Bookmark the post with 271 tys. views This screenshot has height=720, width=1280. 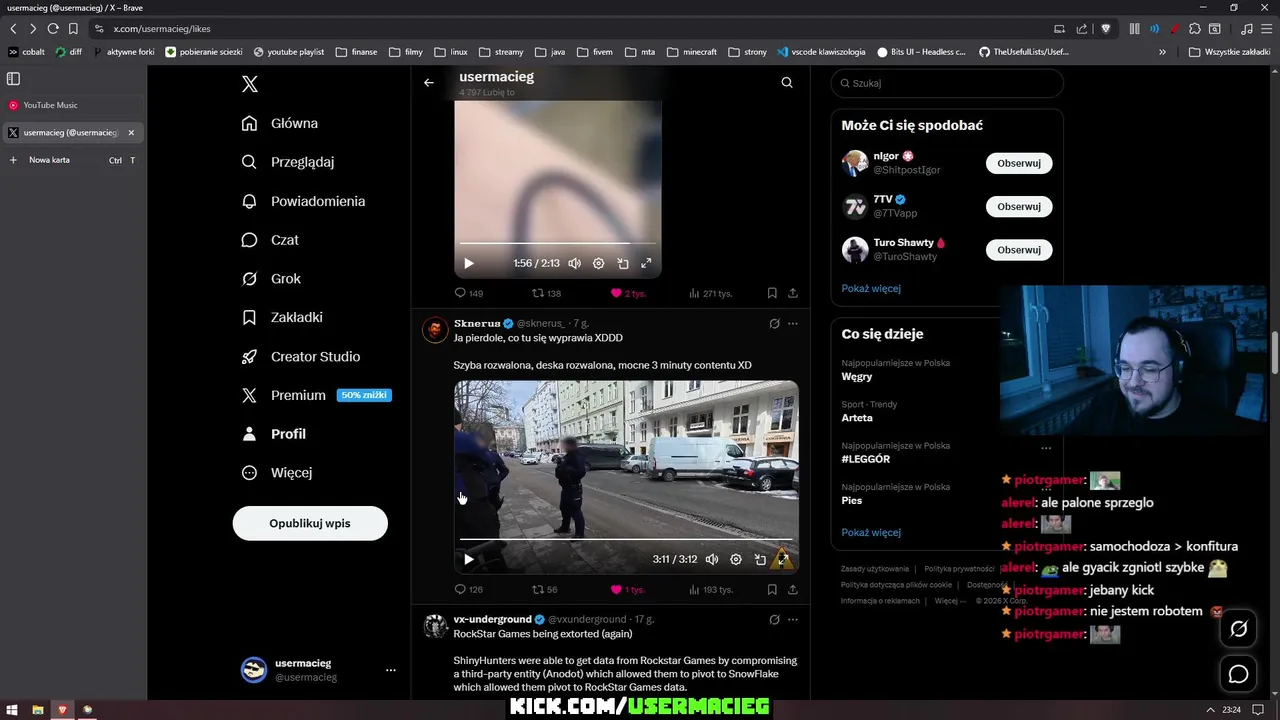pos(772,293)
